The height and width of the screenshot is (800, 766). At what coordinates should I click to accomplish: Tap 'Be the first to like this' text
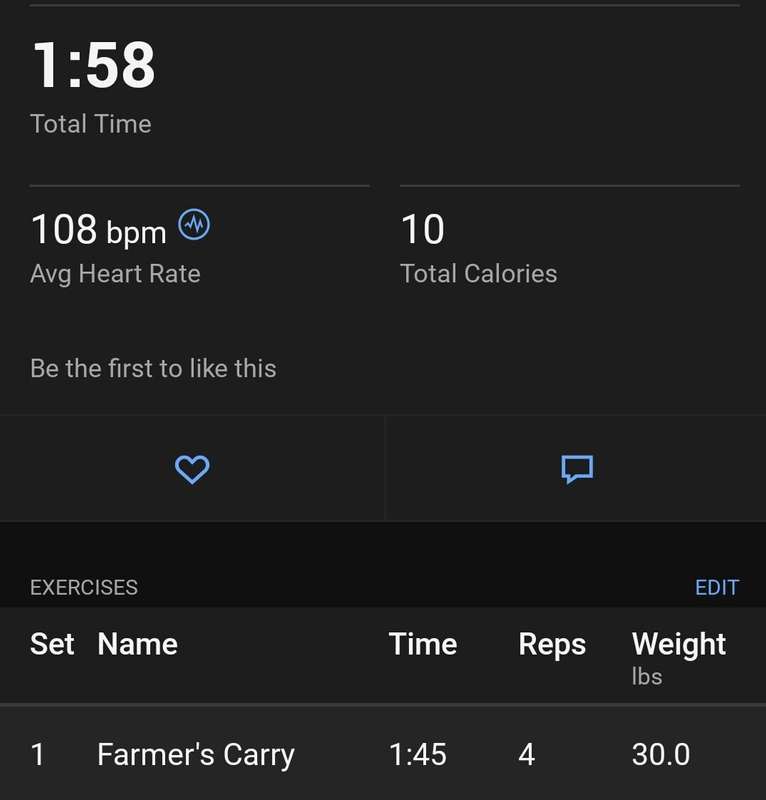tap(153, 368)
